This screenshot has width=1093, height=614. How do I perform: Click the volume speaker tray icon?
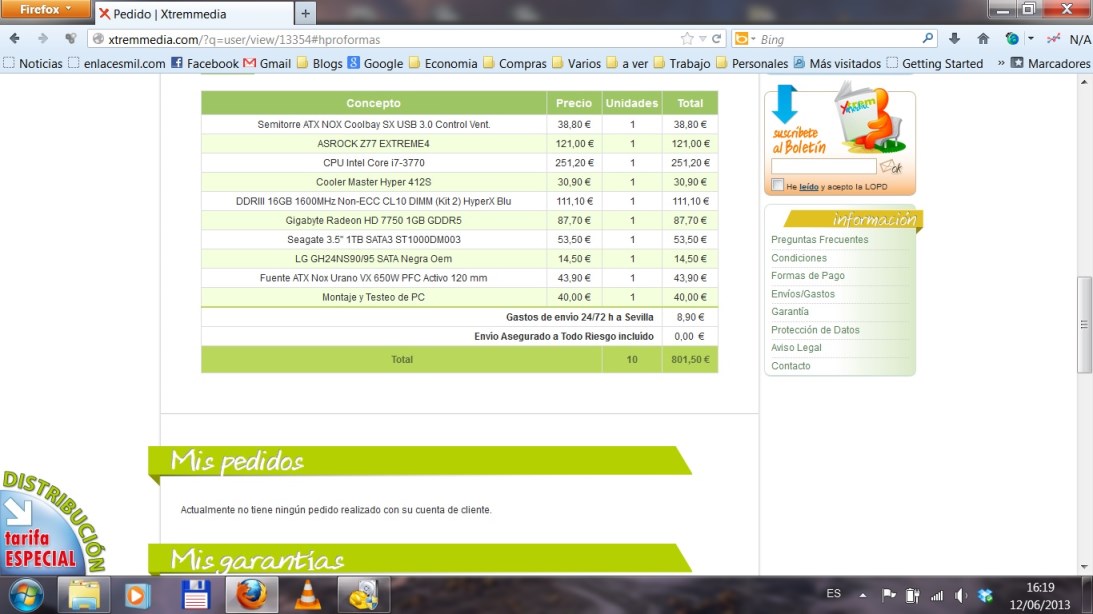pyautogui.click(x=961, y=595)
